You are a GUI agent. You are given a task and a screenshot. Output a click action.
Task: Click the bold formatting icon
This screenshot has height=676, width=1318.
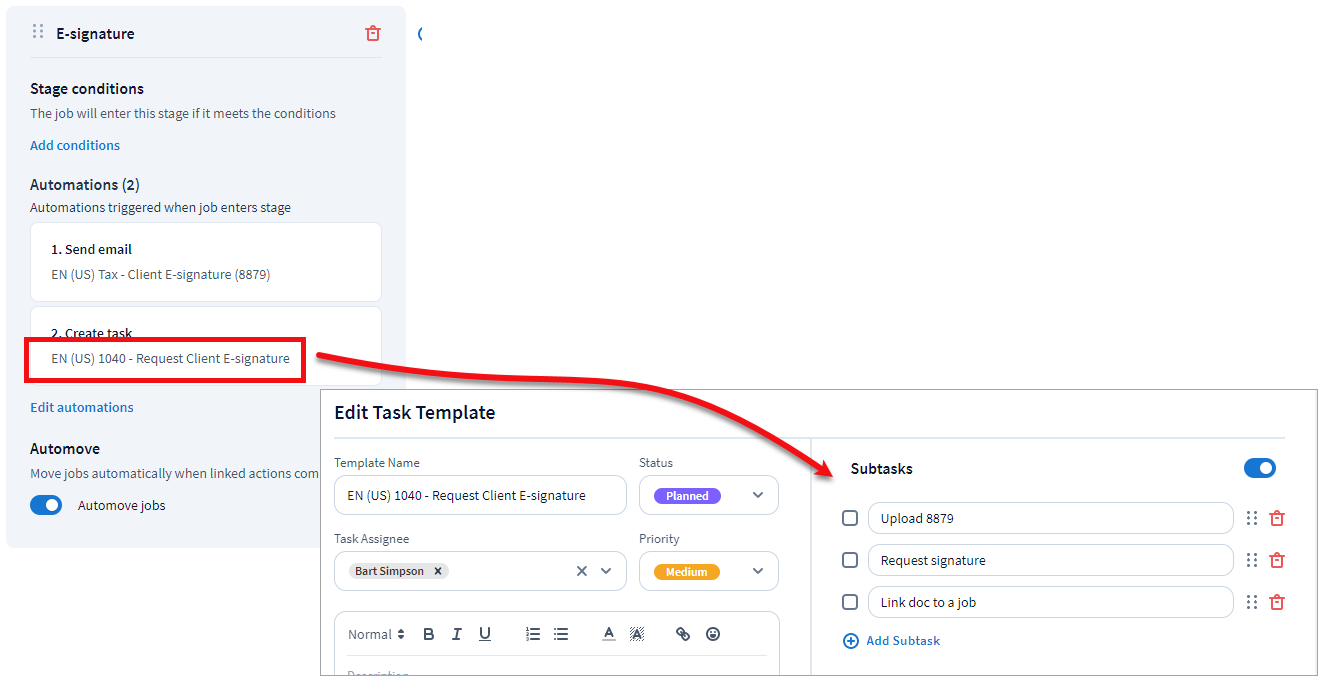(429, 634)
